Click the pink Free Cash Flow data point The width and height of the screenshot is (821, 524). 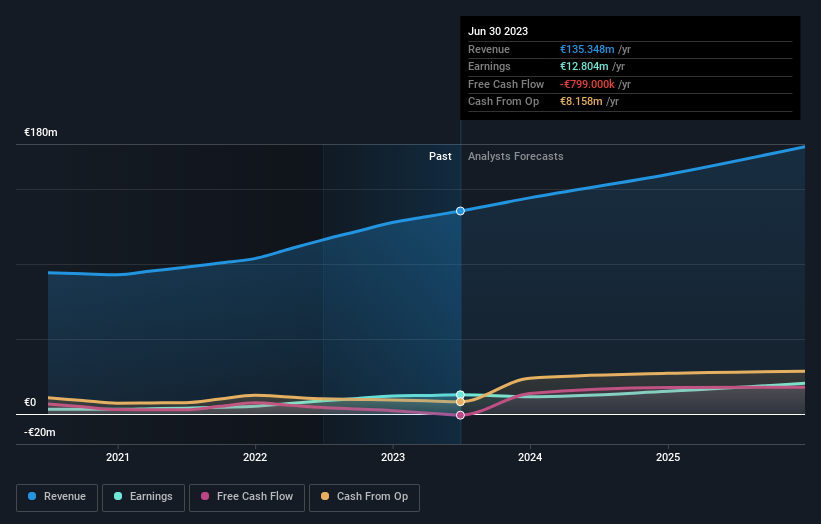coord(460,415)
